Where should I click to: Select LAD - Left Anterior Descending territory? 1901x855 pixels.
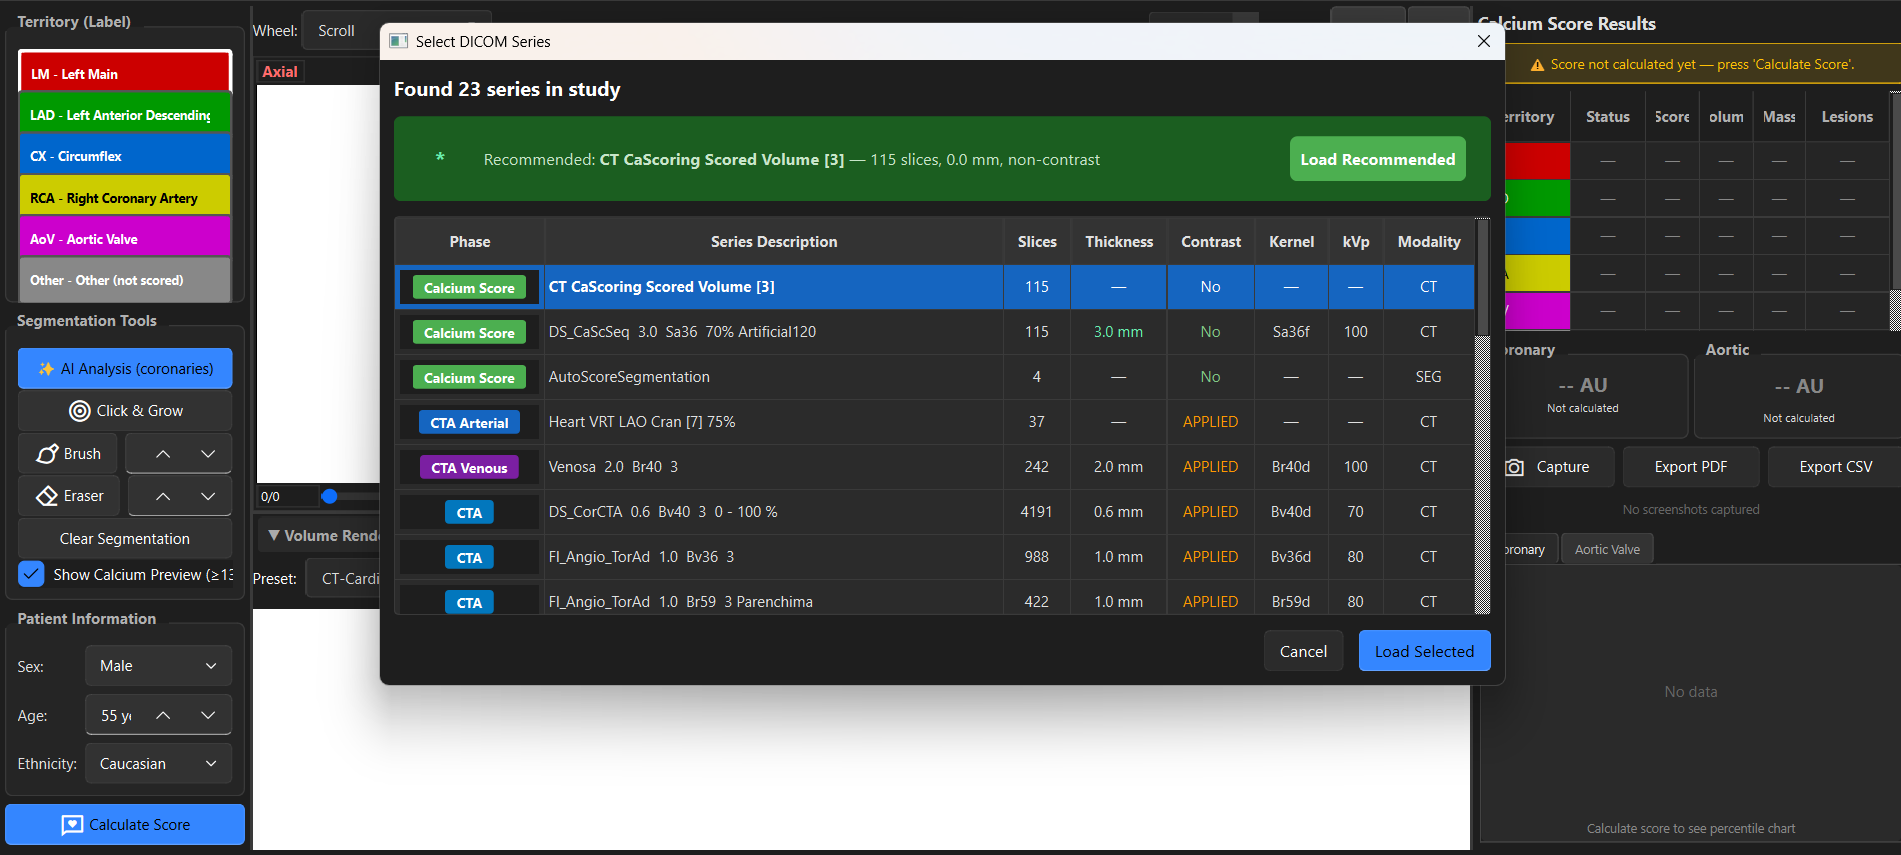[x=125, y=115]
